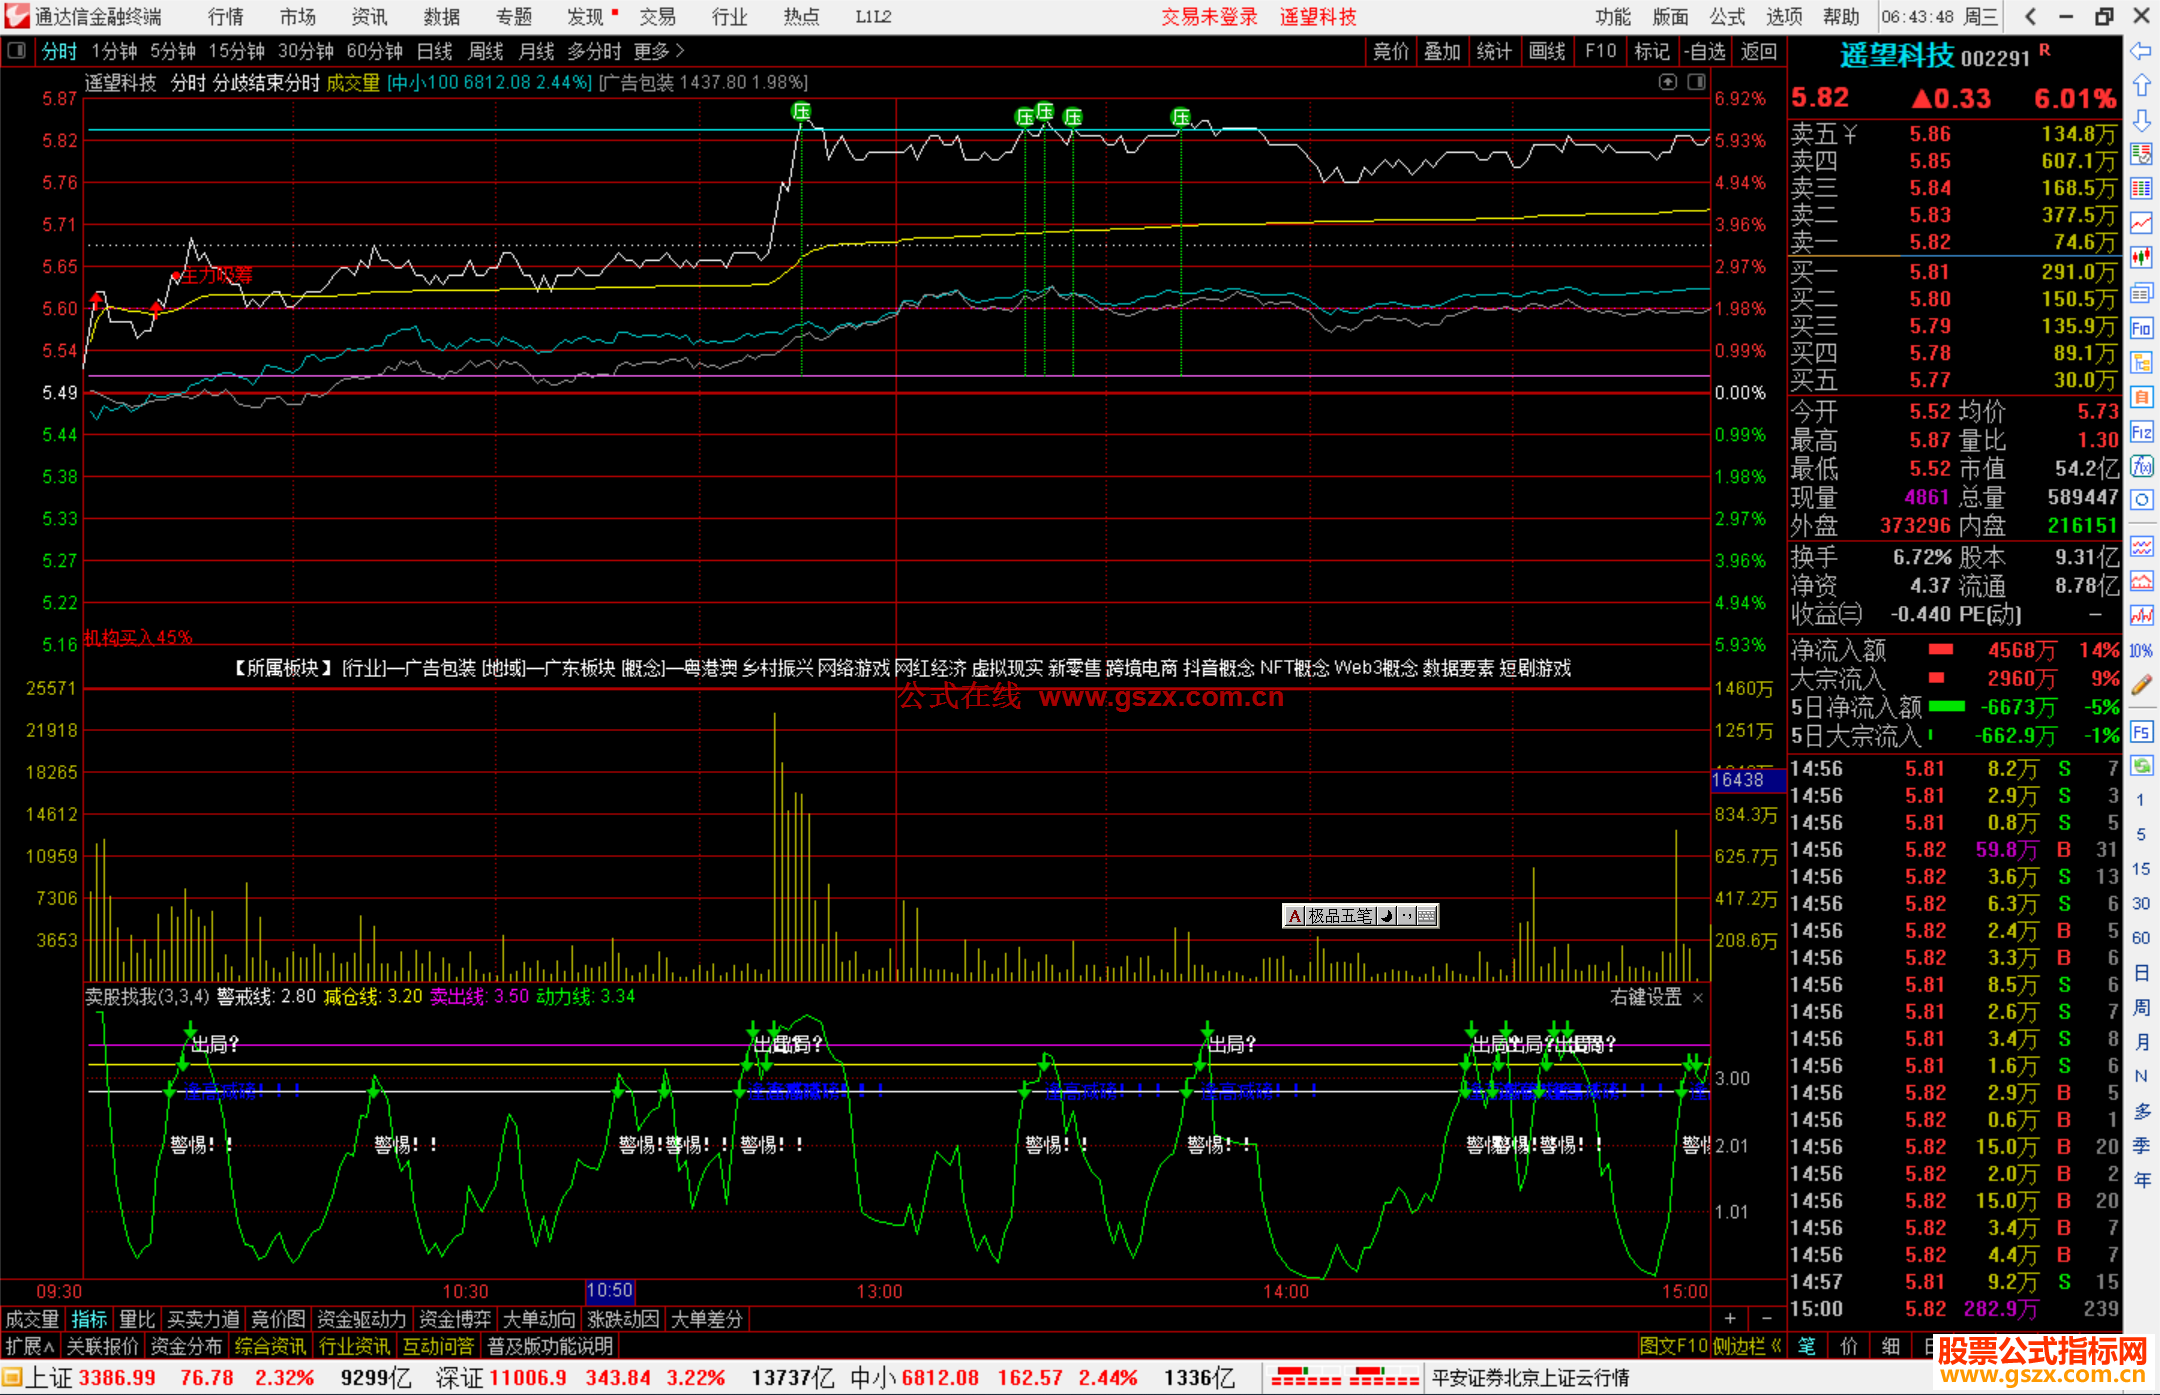Toggle the 画线 drawing mode
This screenshot has height=1395, width=2160.
point(1547,51)
